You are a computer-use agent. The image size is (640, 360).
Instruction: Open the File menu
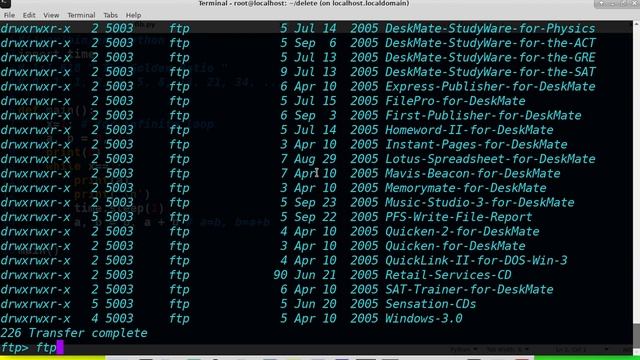(x=9, y=15)
